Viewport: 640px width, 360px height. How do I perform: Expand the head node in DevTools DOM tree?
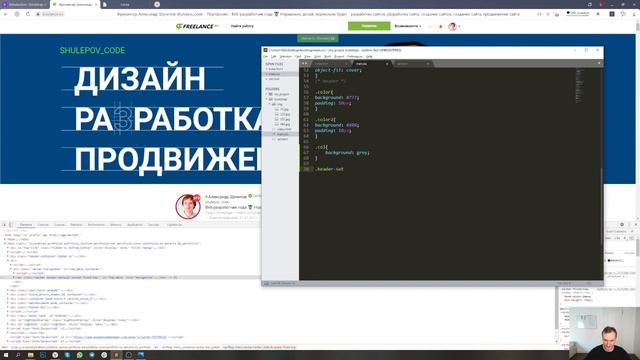(5, 239)
